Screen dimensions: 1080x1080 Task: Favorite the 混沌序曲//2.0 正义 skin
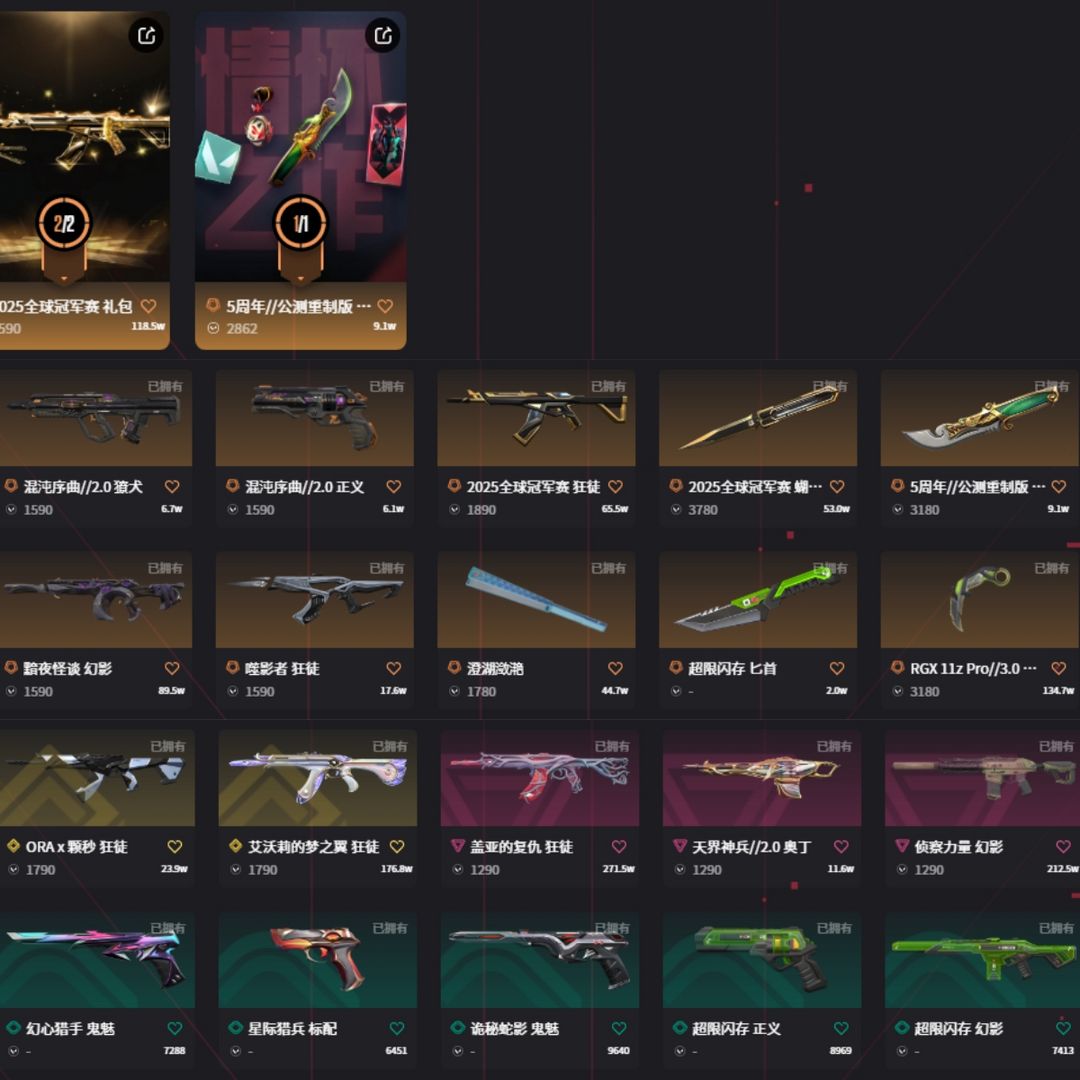393,486
